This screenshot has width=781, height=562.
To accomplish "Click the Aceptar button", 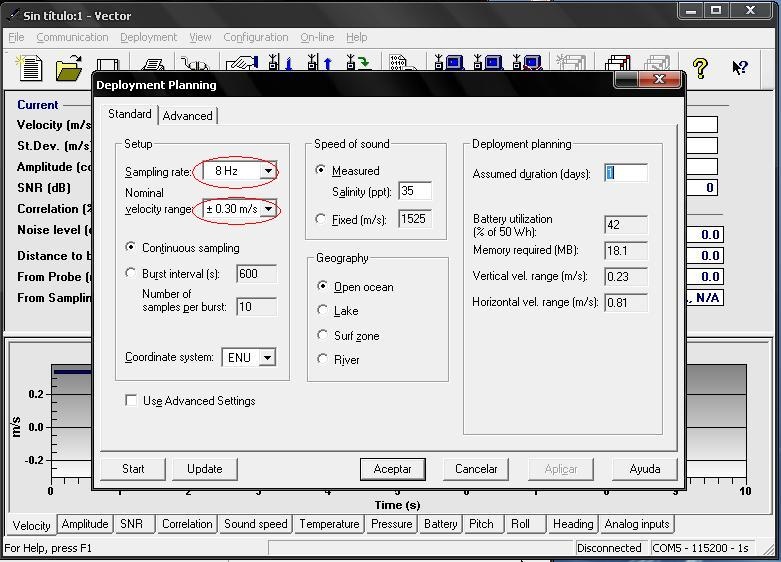I will click(392, 469).
